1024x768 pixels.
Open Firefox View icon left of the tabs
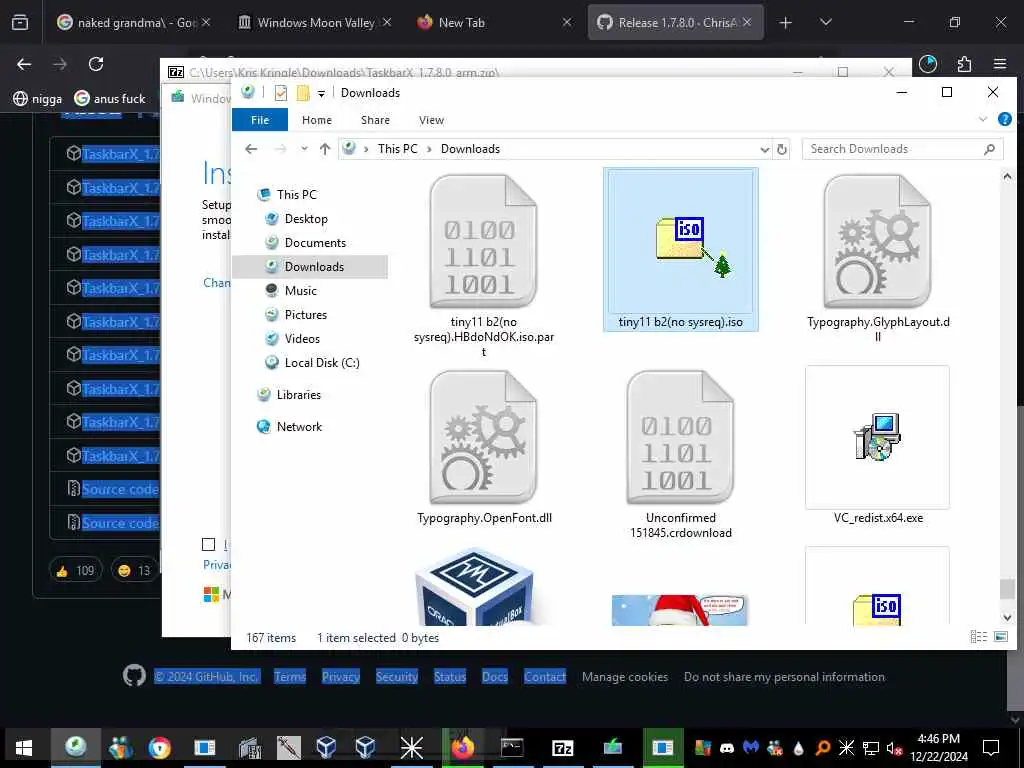click(x=20, y=22)
